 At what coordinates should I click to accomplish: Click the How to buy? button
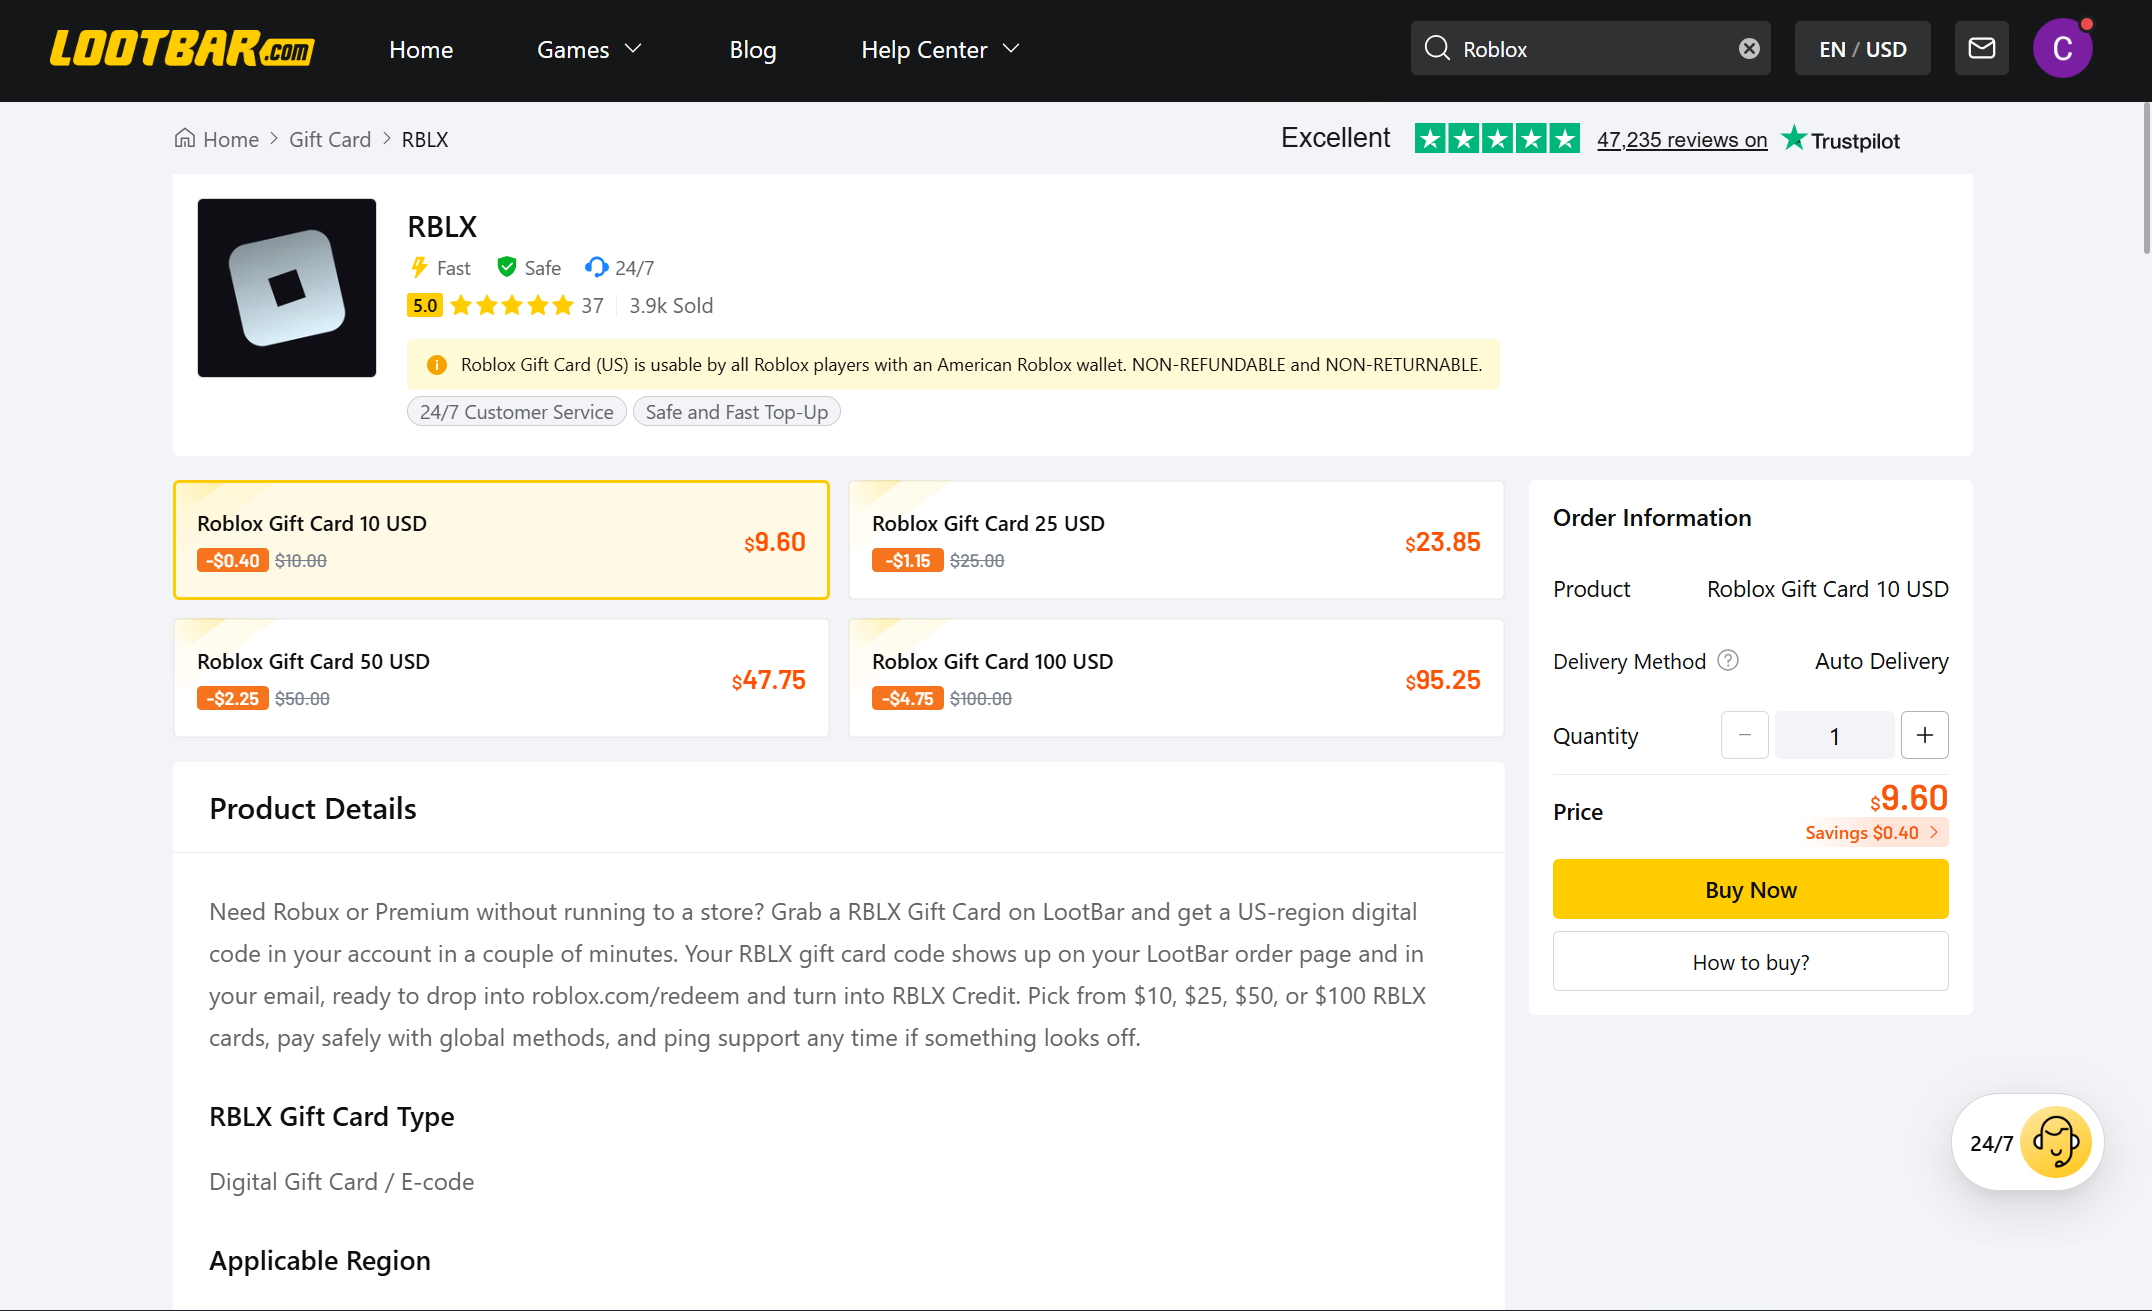[x=1750, y=961]
